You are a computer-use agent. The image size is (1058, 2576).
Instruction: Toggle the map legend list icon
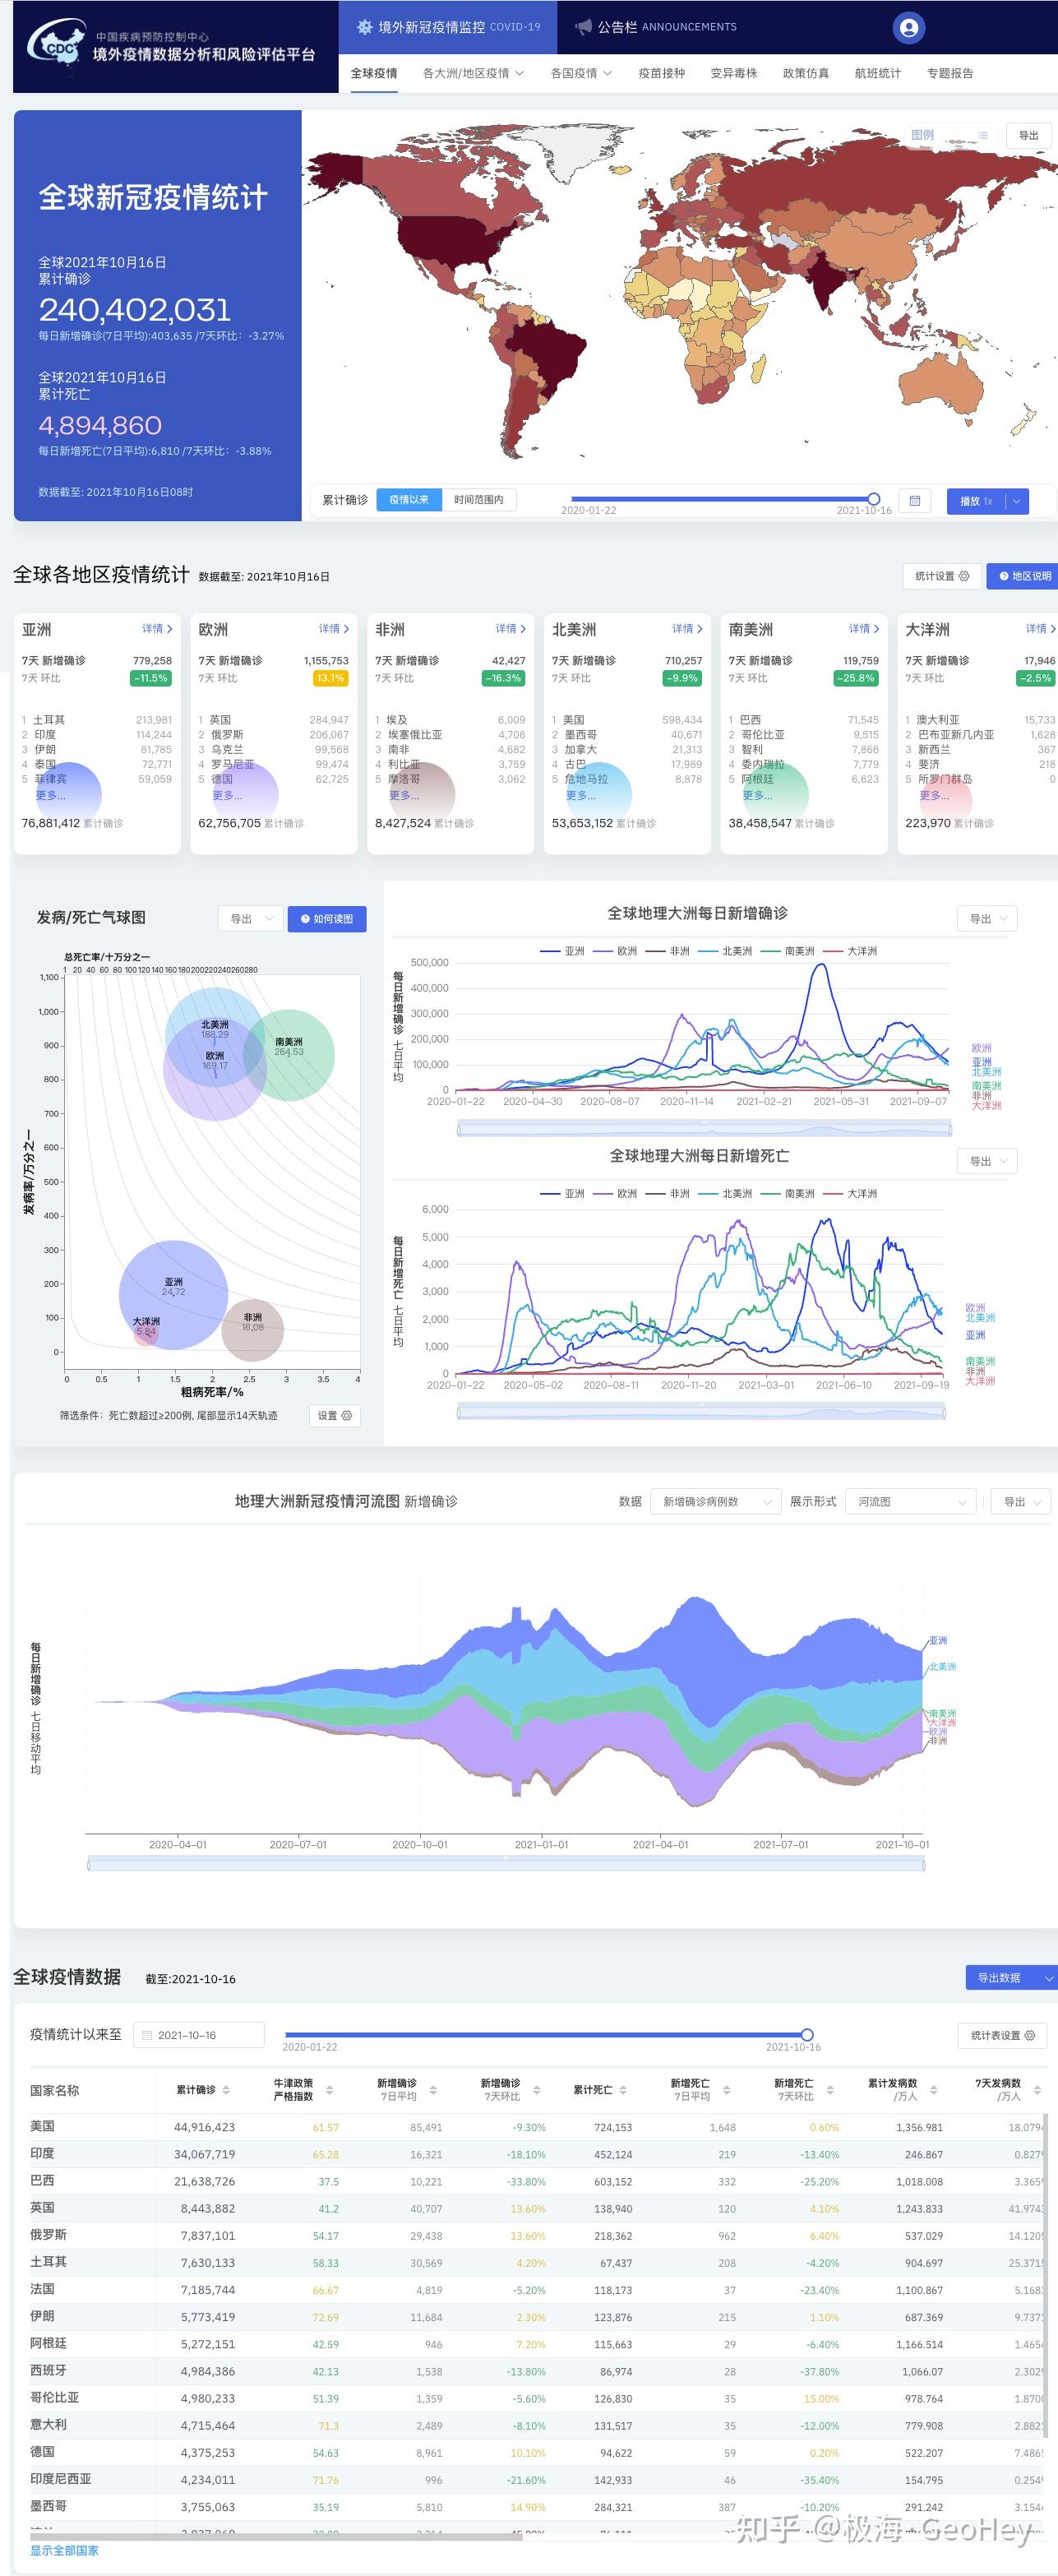coord(983,135)
